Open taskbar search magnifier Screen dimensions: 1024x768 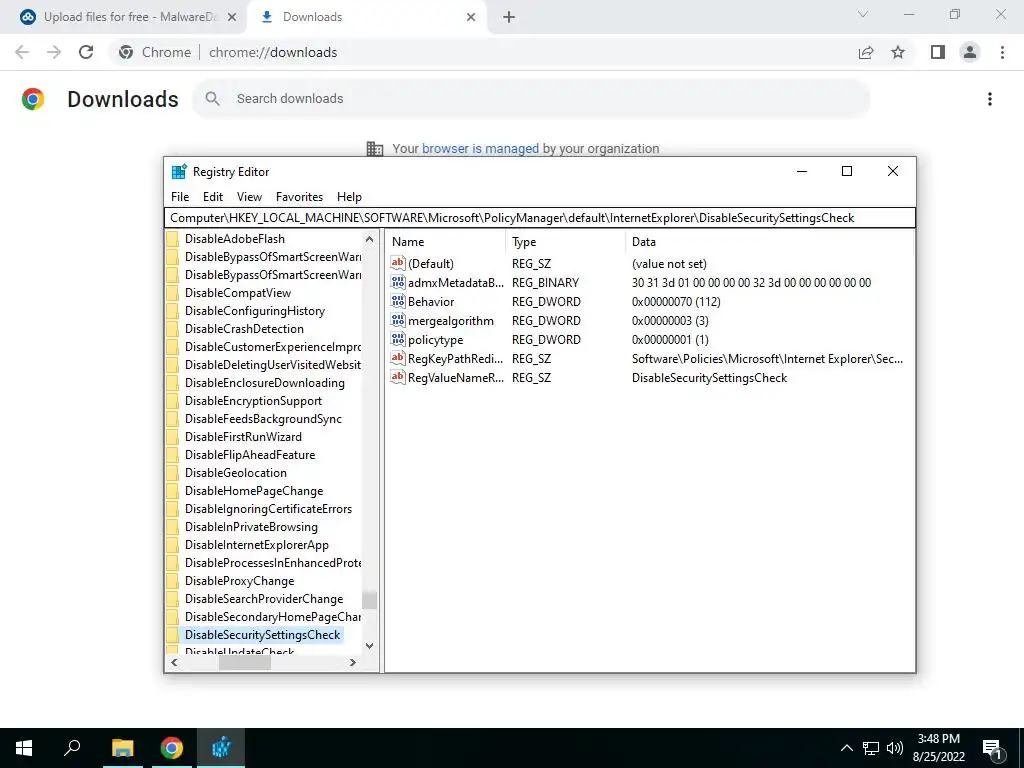tap(72, 748)
